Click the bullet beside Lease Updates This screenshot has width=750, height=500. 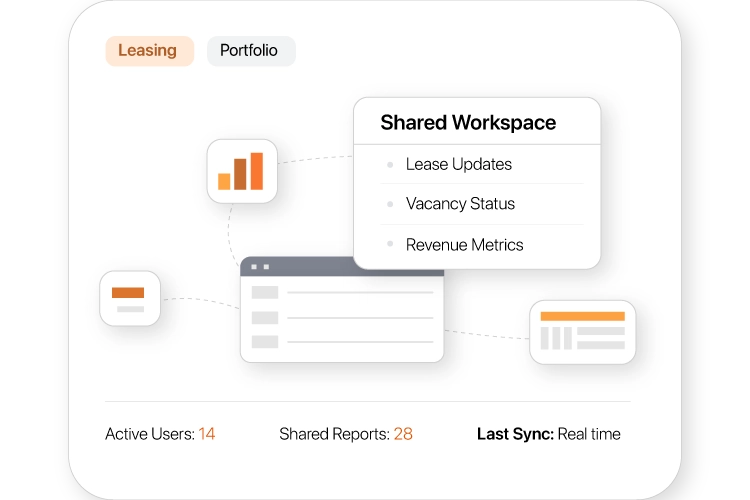click(x=389, y=165)
